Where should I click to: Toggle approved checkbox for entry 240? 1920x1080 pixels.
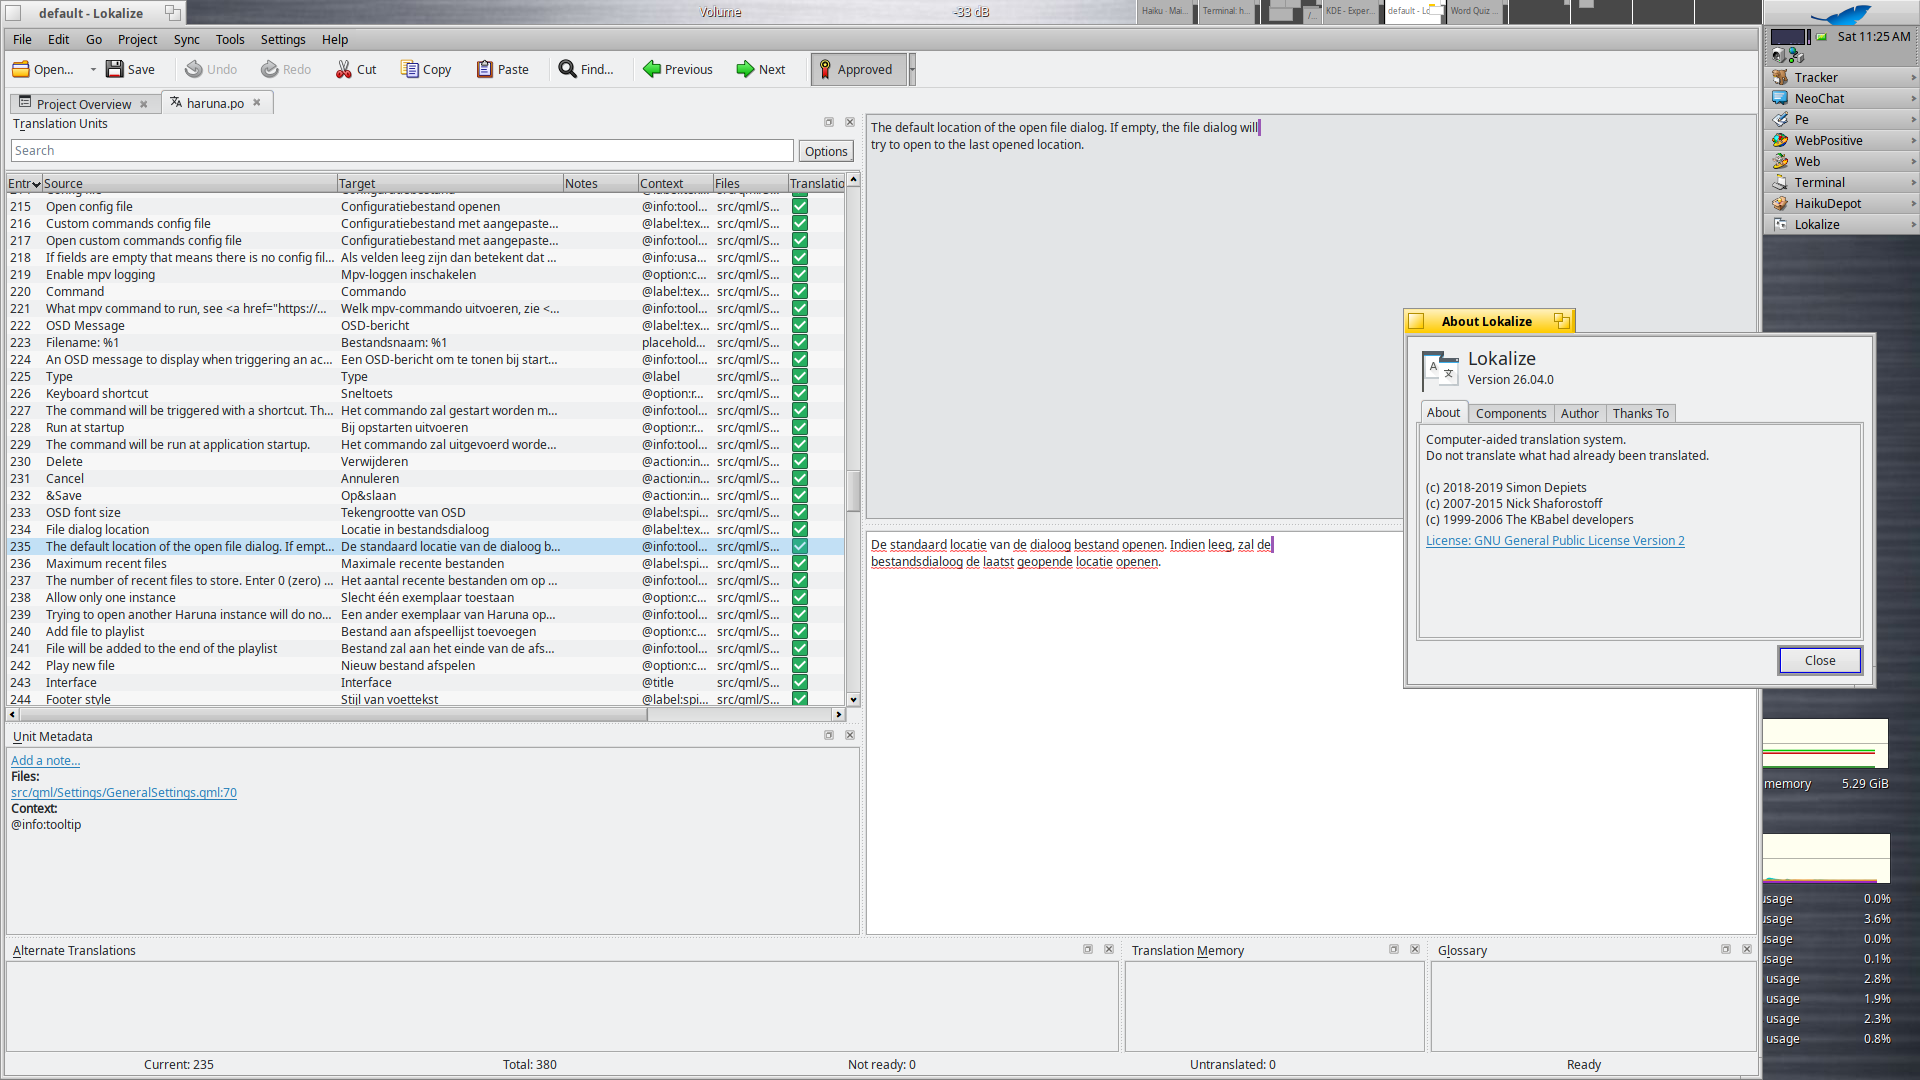pos(800,632)
